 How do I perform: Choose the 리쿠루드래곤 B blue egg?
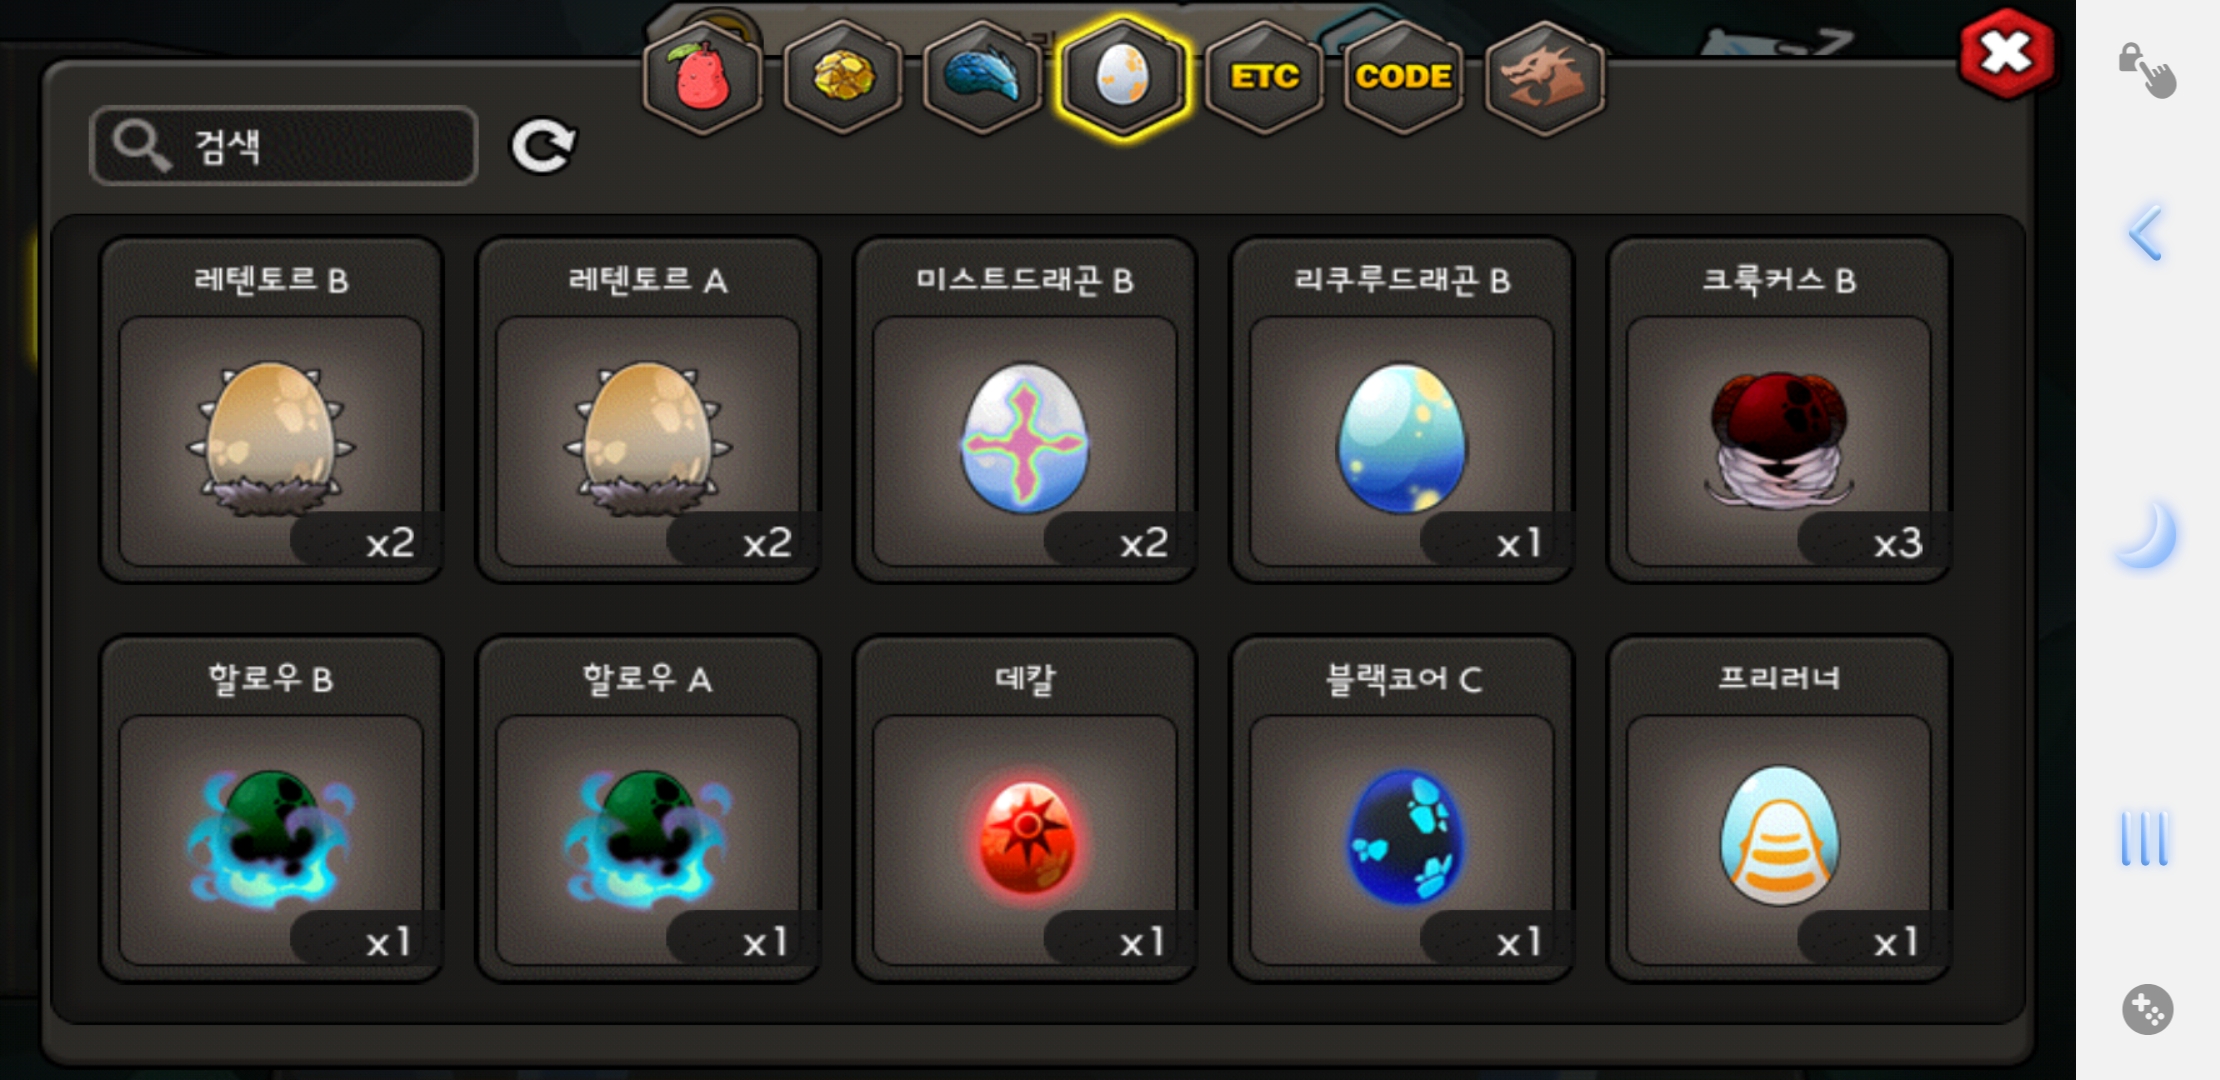(x=1402, y=410)
